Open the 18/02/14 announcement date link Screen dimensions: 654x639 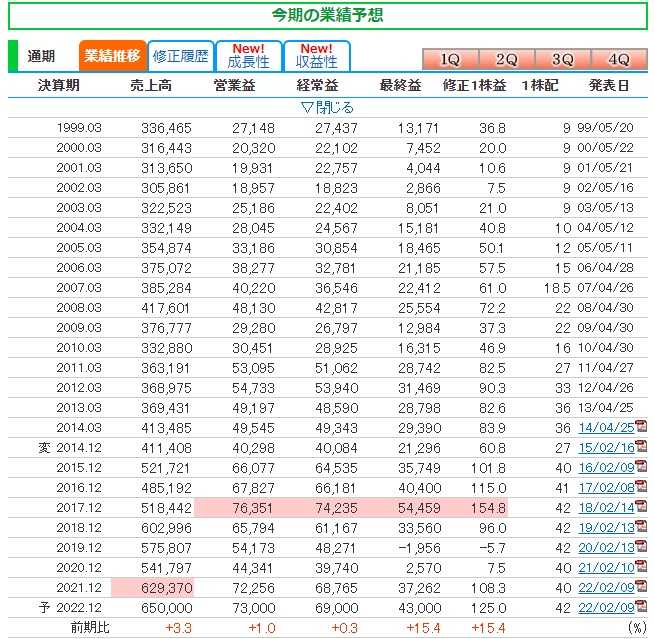tap(608, 507)
